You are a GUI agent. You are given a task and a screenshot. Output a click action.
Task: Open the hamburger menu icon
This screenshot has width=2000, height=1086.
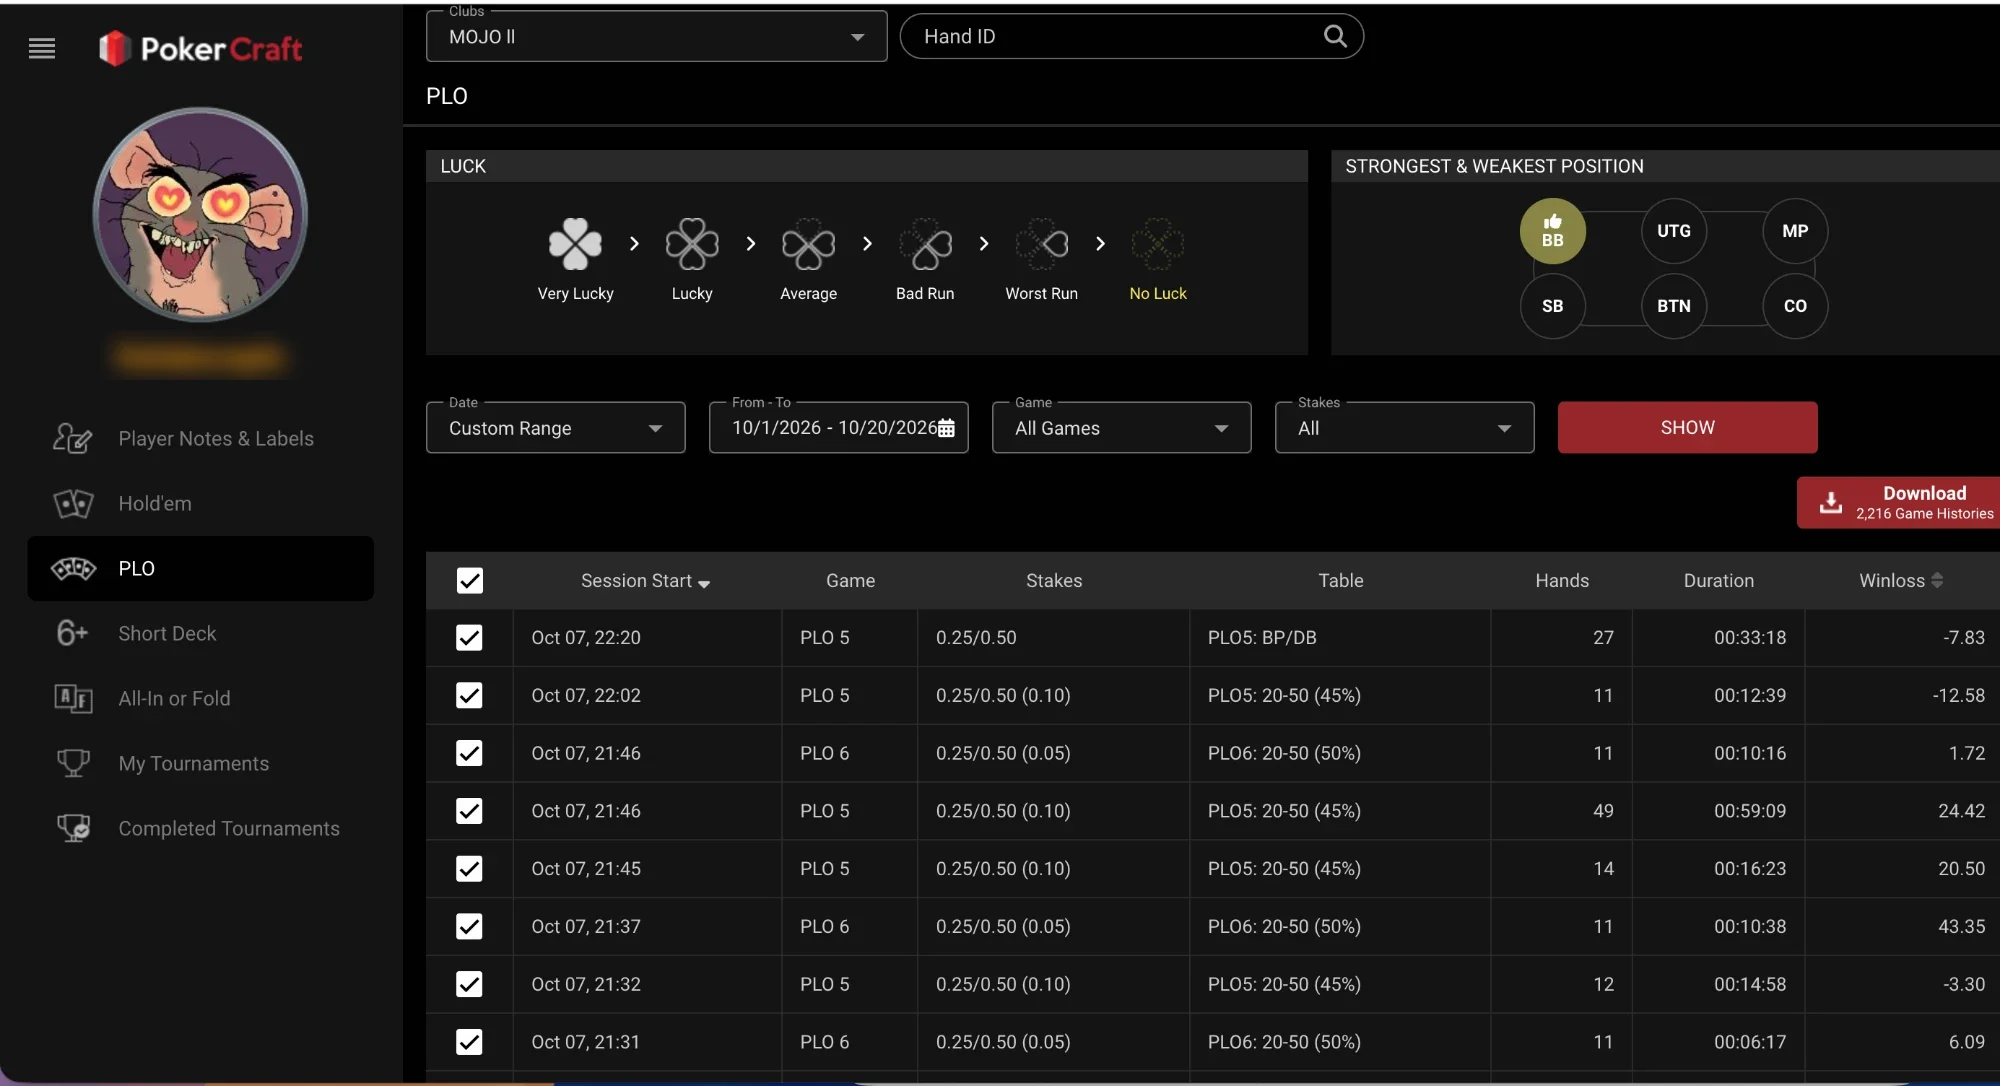(x=42, y=48)
